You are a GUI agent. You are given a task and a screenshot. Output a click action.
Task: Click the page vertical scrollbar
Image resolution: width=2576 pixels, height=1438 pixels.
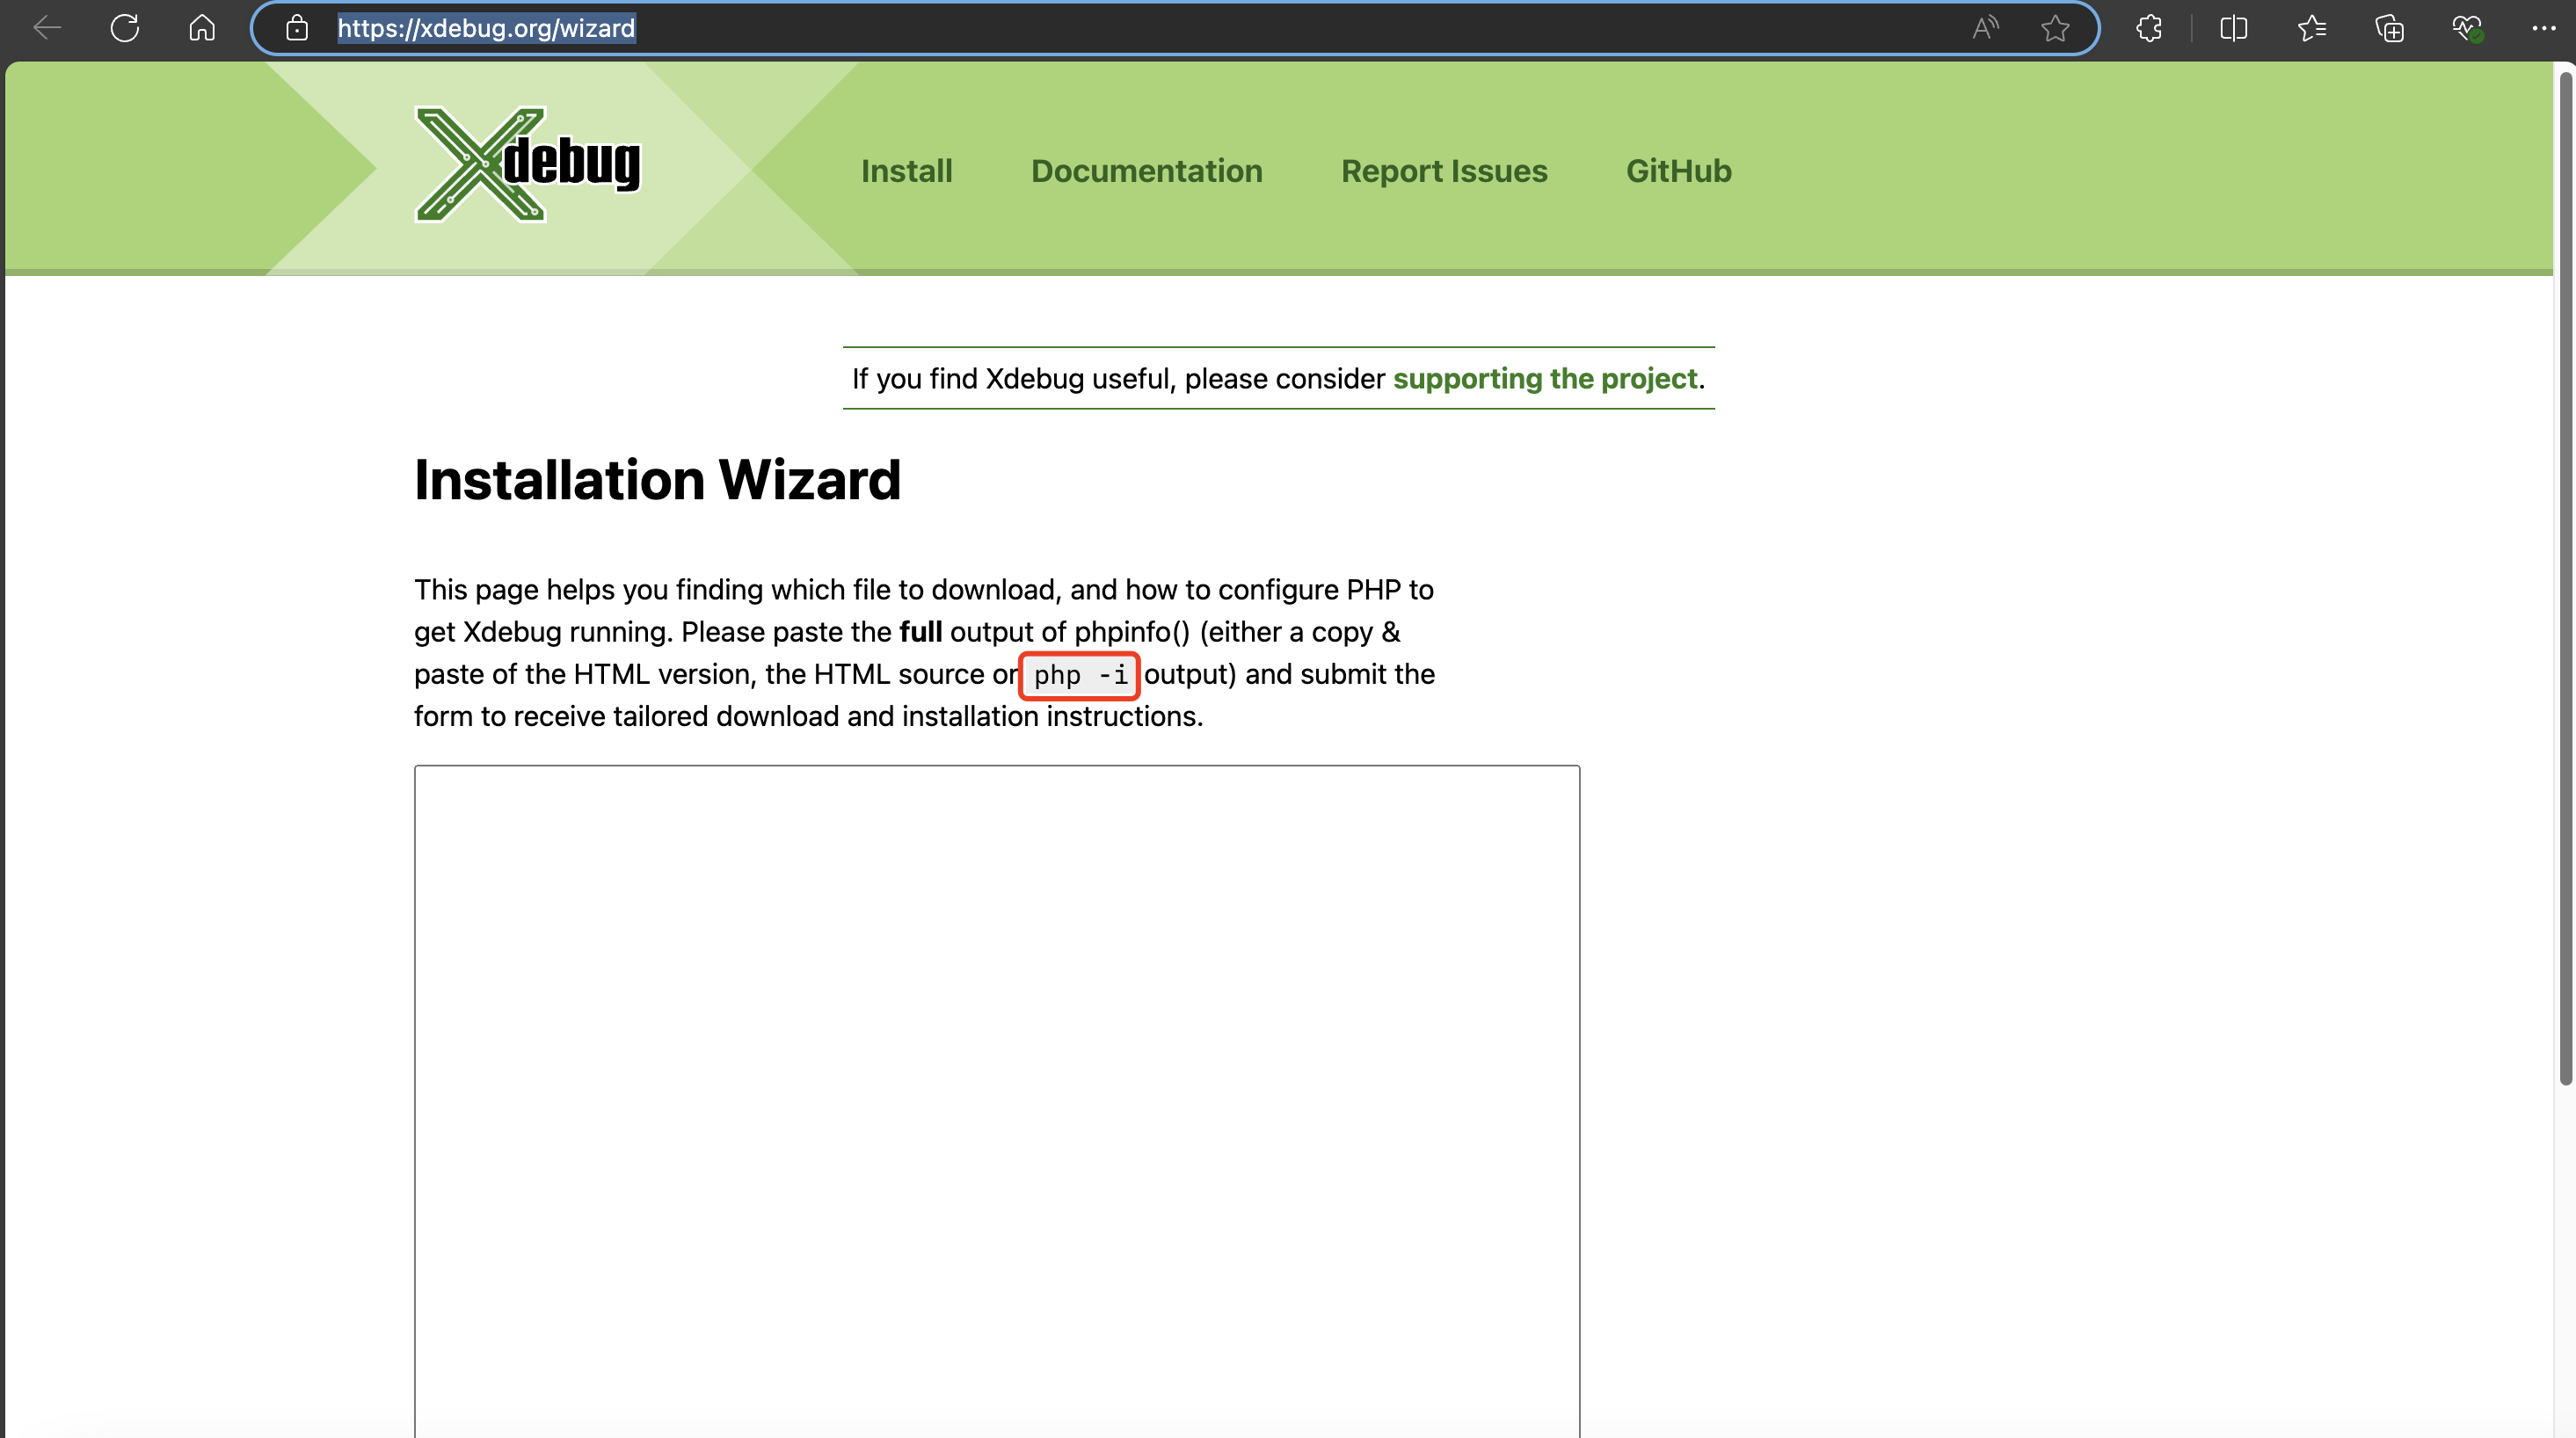[x=2565, y=580]
